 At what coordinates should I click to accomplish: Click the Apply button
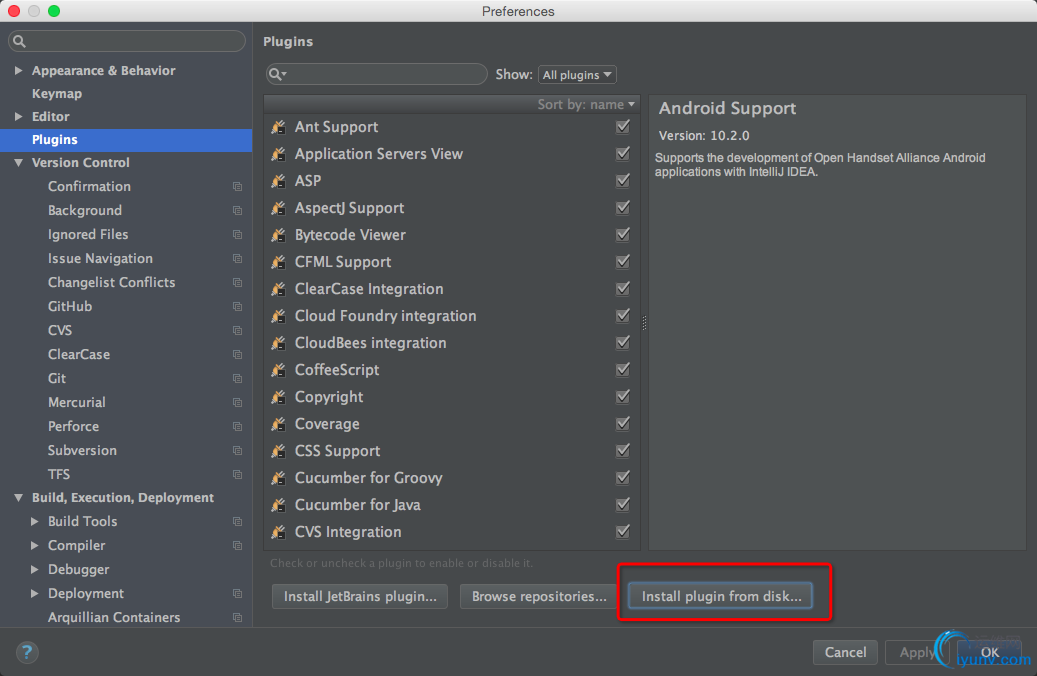[x=916, y=652]
